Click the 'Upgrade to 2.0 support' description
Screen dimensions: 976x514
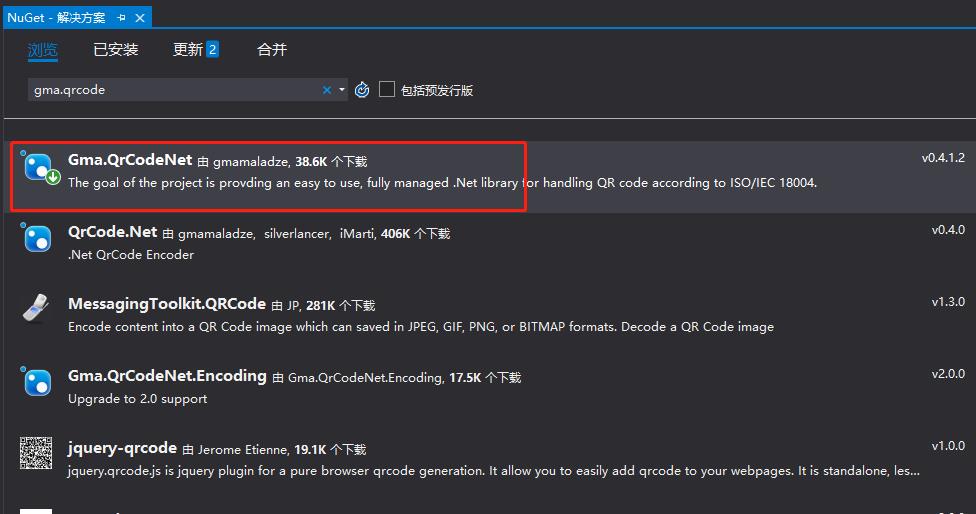[138, 399]
